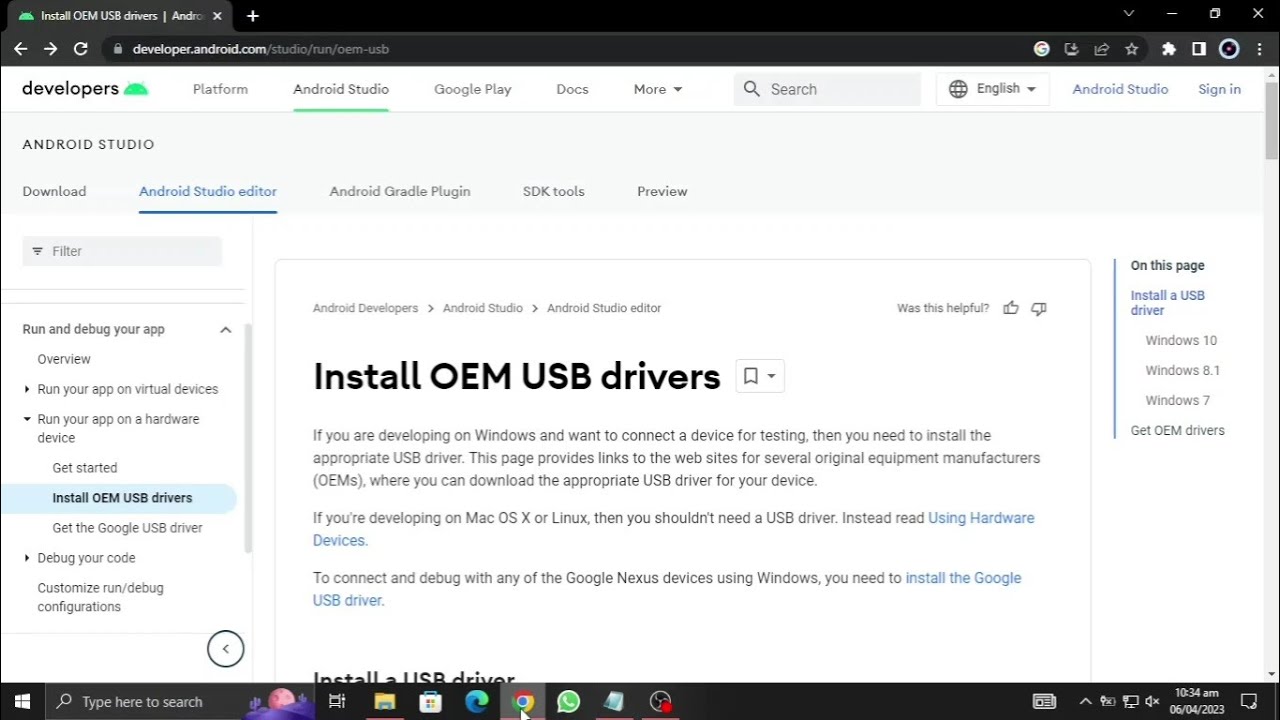The height and width of the screenshot is (720, 1280).
Task: Click the site Search box
Action: click(x=827, y=89)
